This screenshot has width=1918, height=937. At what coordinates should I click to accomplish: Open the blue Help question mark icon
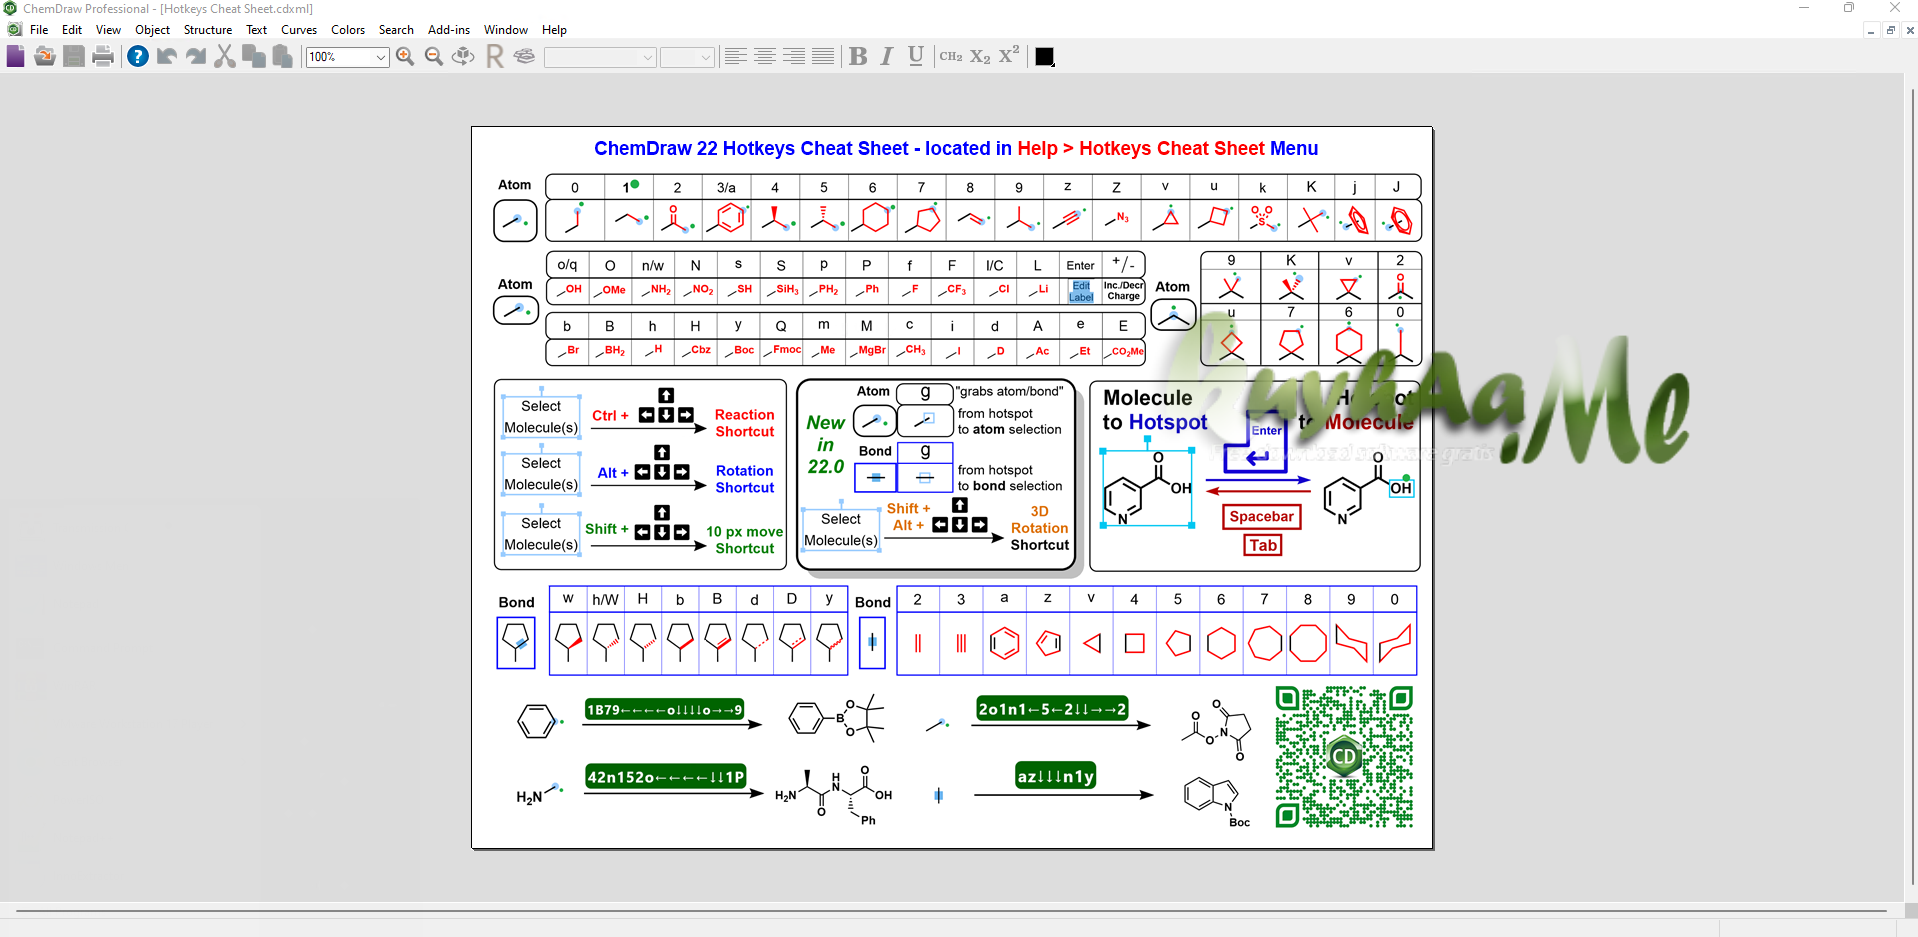tap(138, 56)
